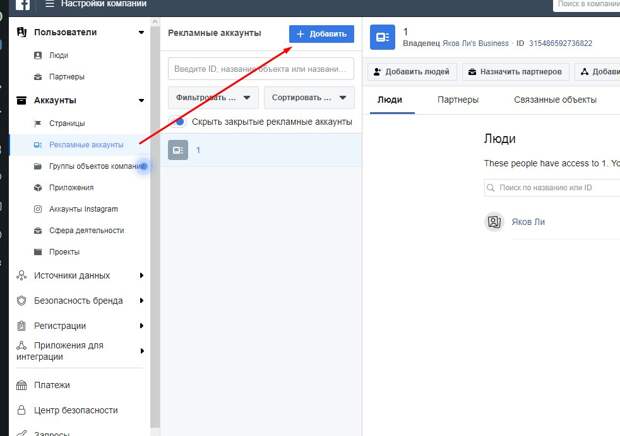The width and height of the screenshot is (620, 436).
Task: Open Люди under Пользователи
Action: [59, 55]
